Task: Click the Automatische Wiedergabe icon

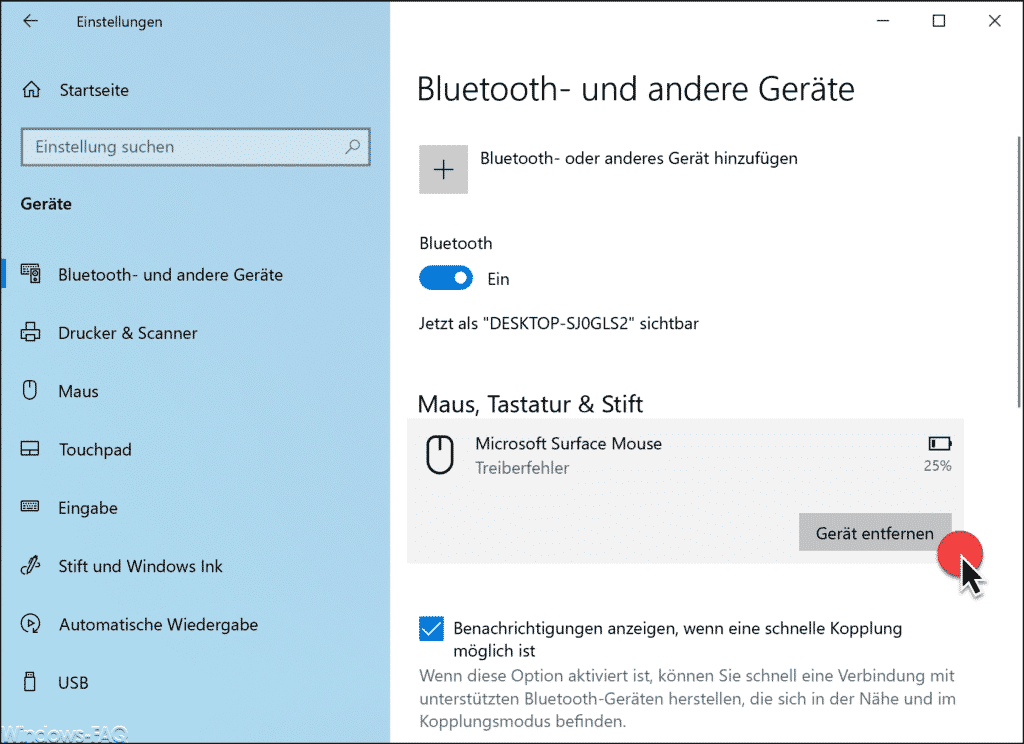Action: point(30,624)
